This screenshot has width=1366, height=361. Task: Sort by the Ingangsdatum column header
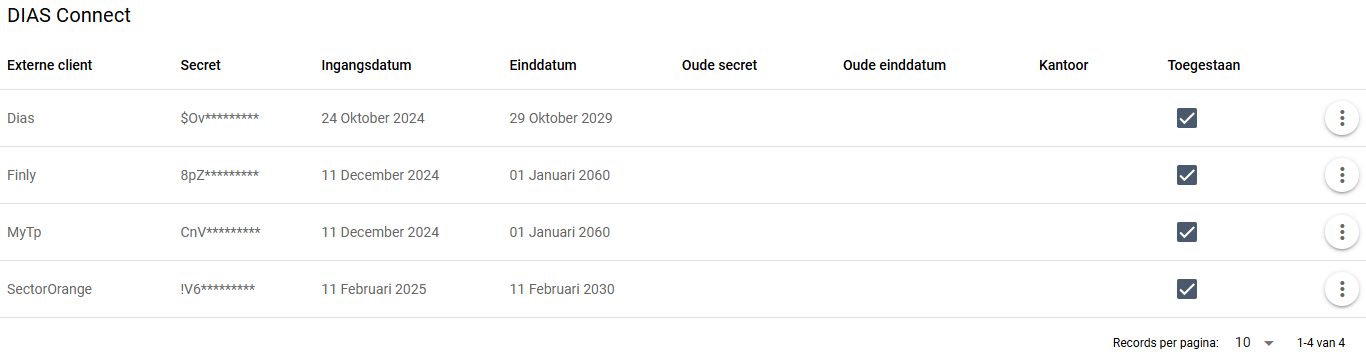point(366,65)
